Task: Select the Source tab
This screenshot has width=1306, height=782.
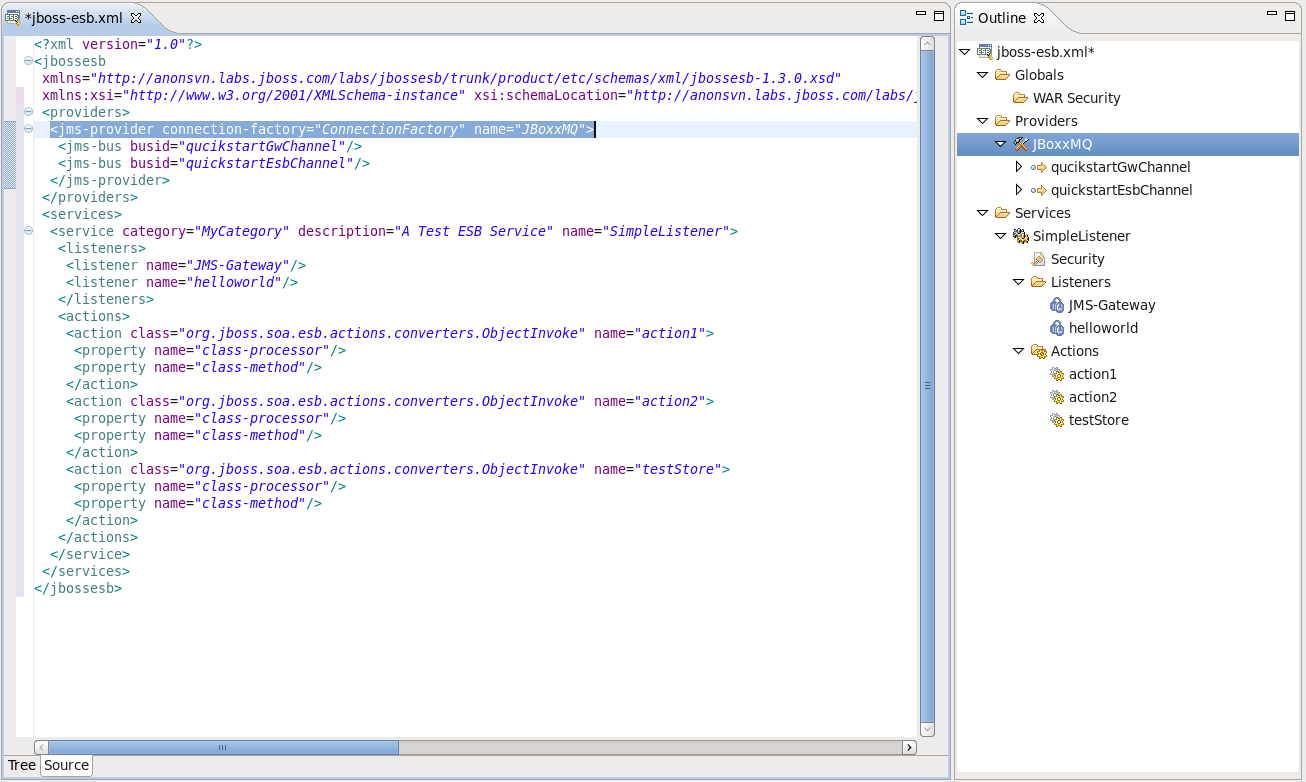Action: pos(67,765)
